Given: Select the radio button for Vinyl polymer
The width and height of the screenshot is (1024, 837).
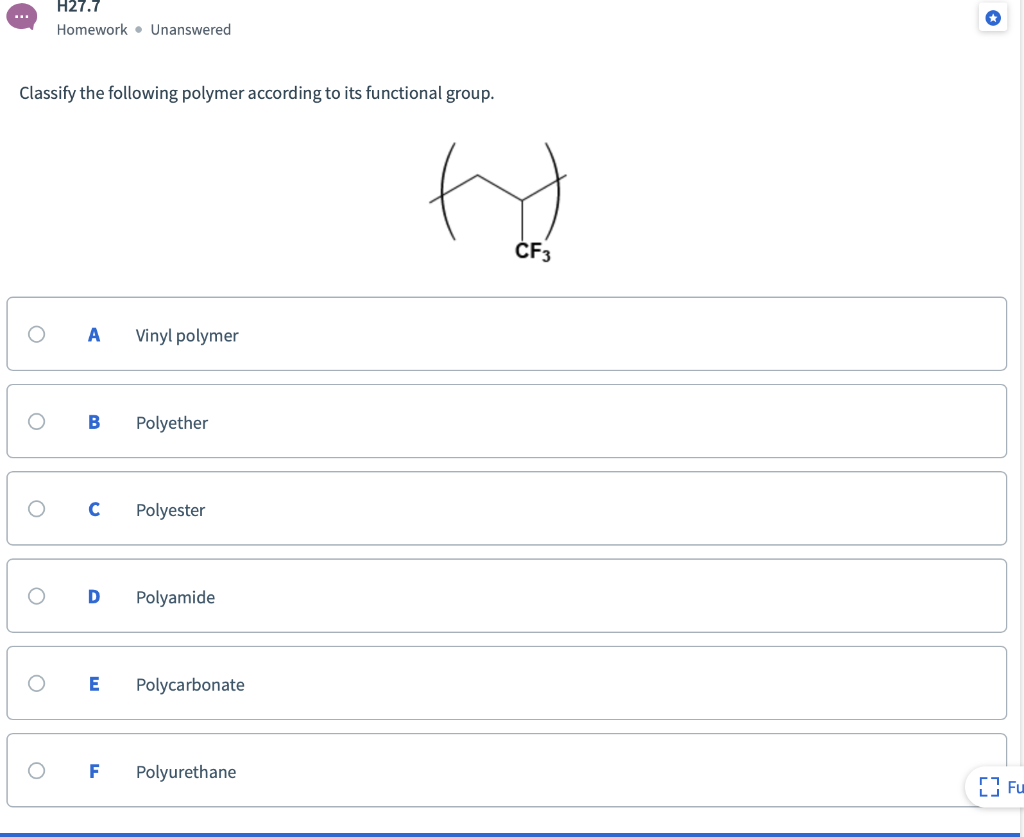Looking at the screenshot, I should (36, 334).
